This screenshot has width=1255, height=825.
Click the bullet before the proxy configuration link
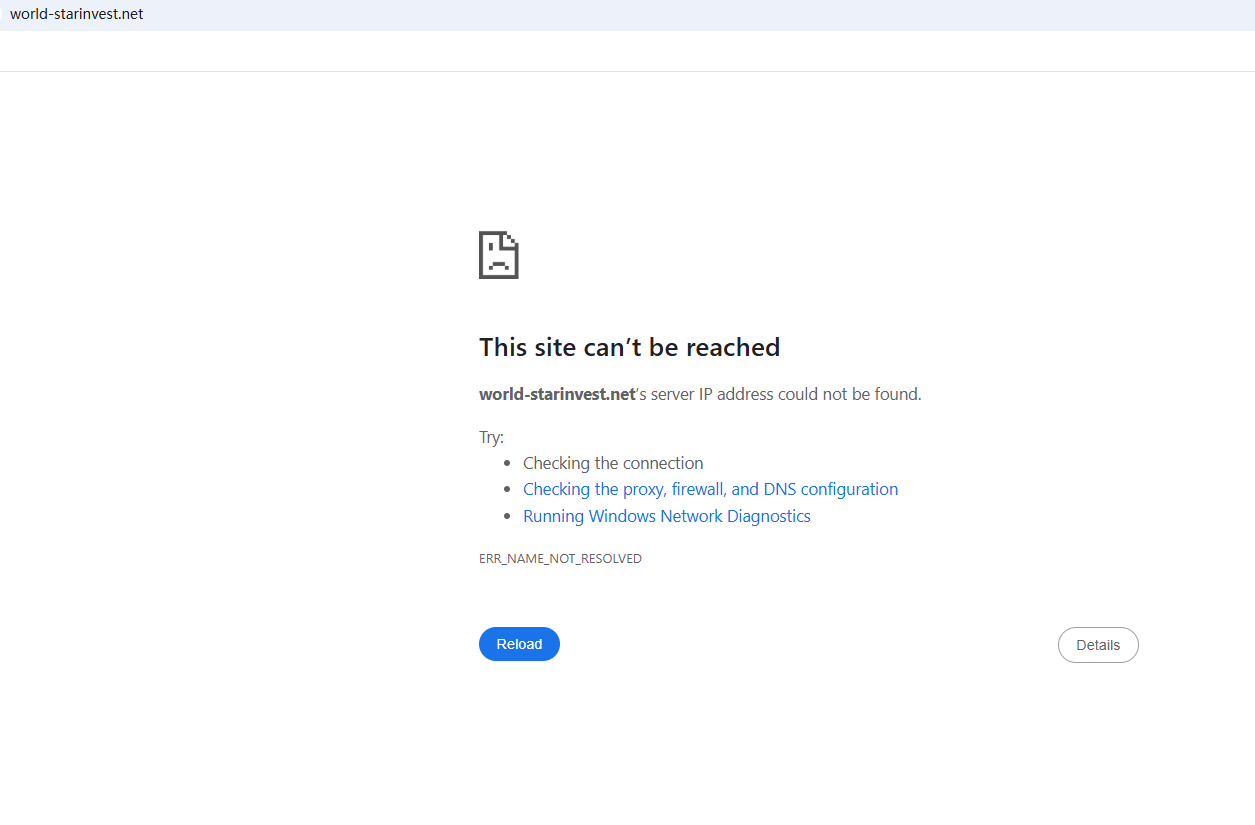pyautogui.click(x=509, y=490)
